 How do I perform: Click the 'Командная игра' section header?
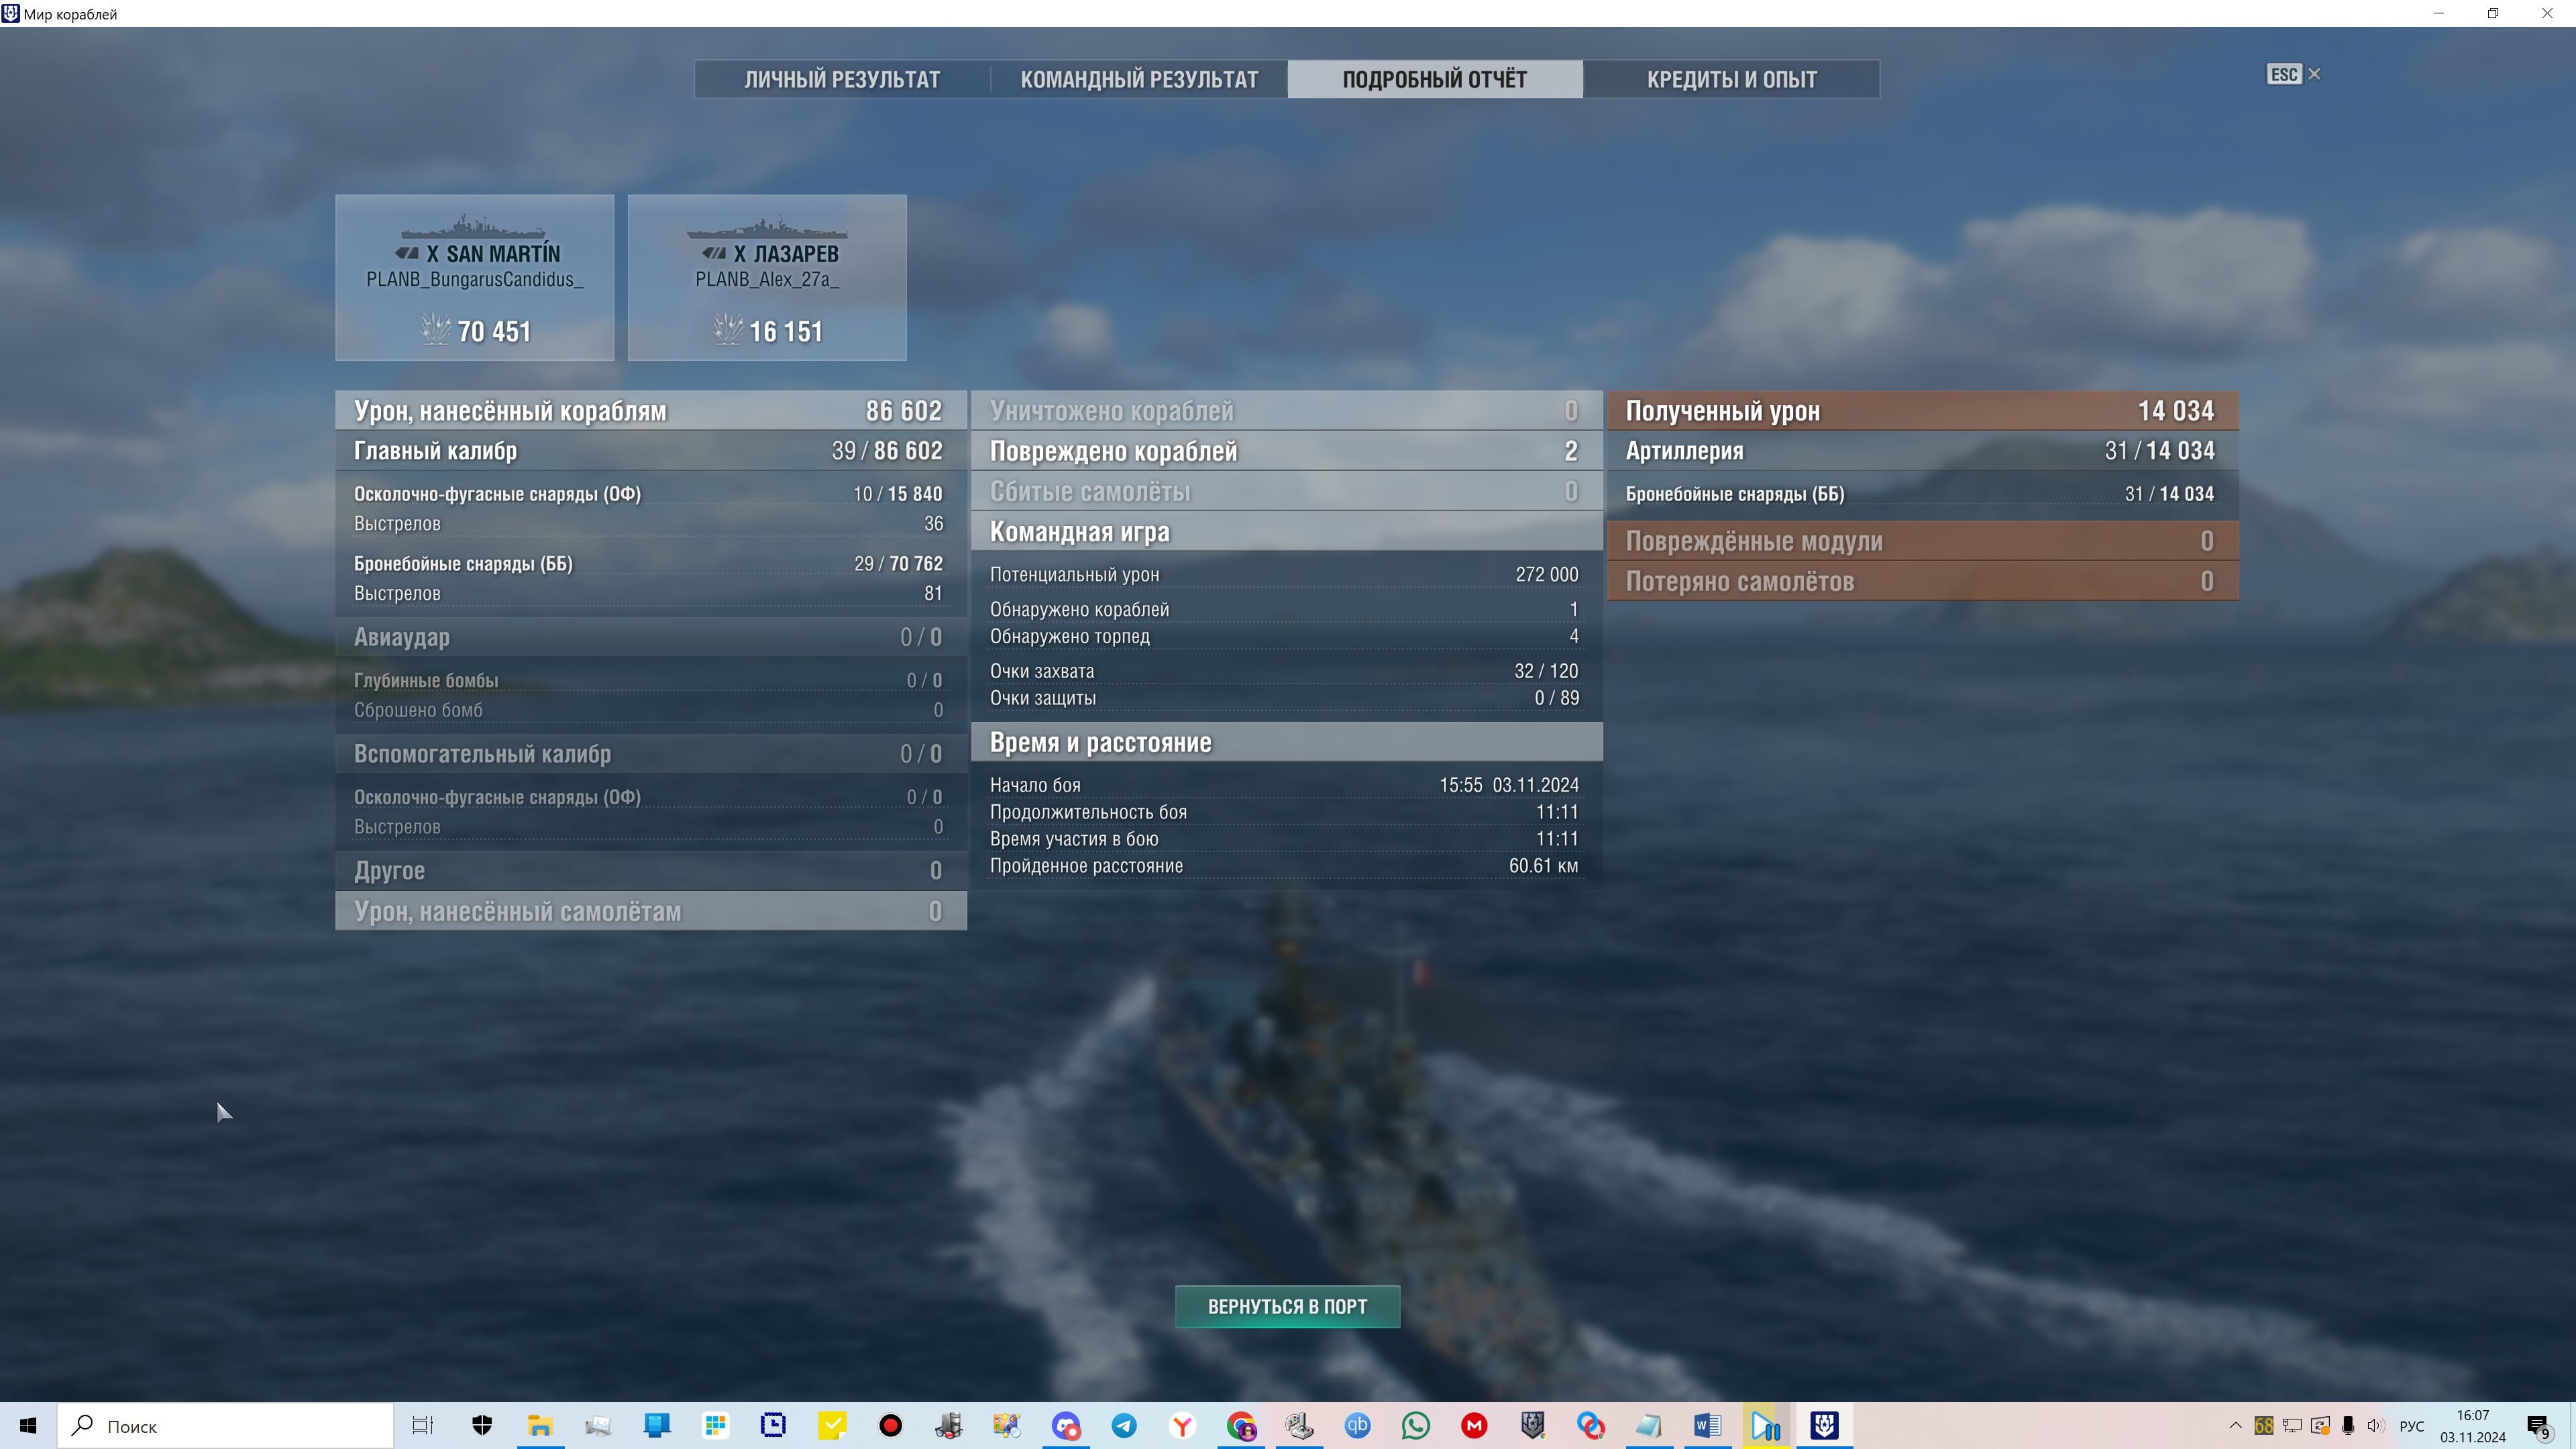[x=1286, y=532]
